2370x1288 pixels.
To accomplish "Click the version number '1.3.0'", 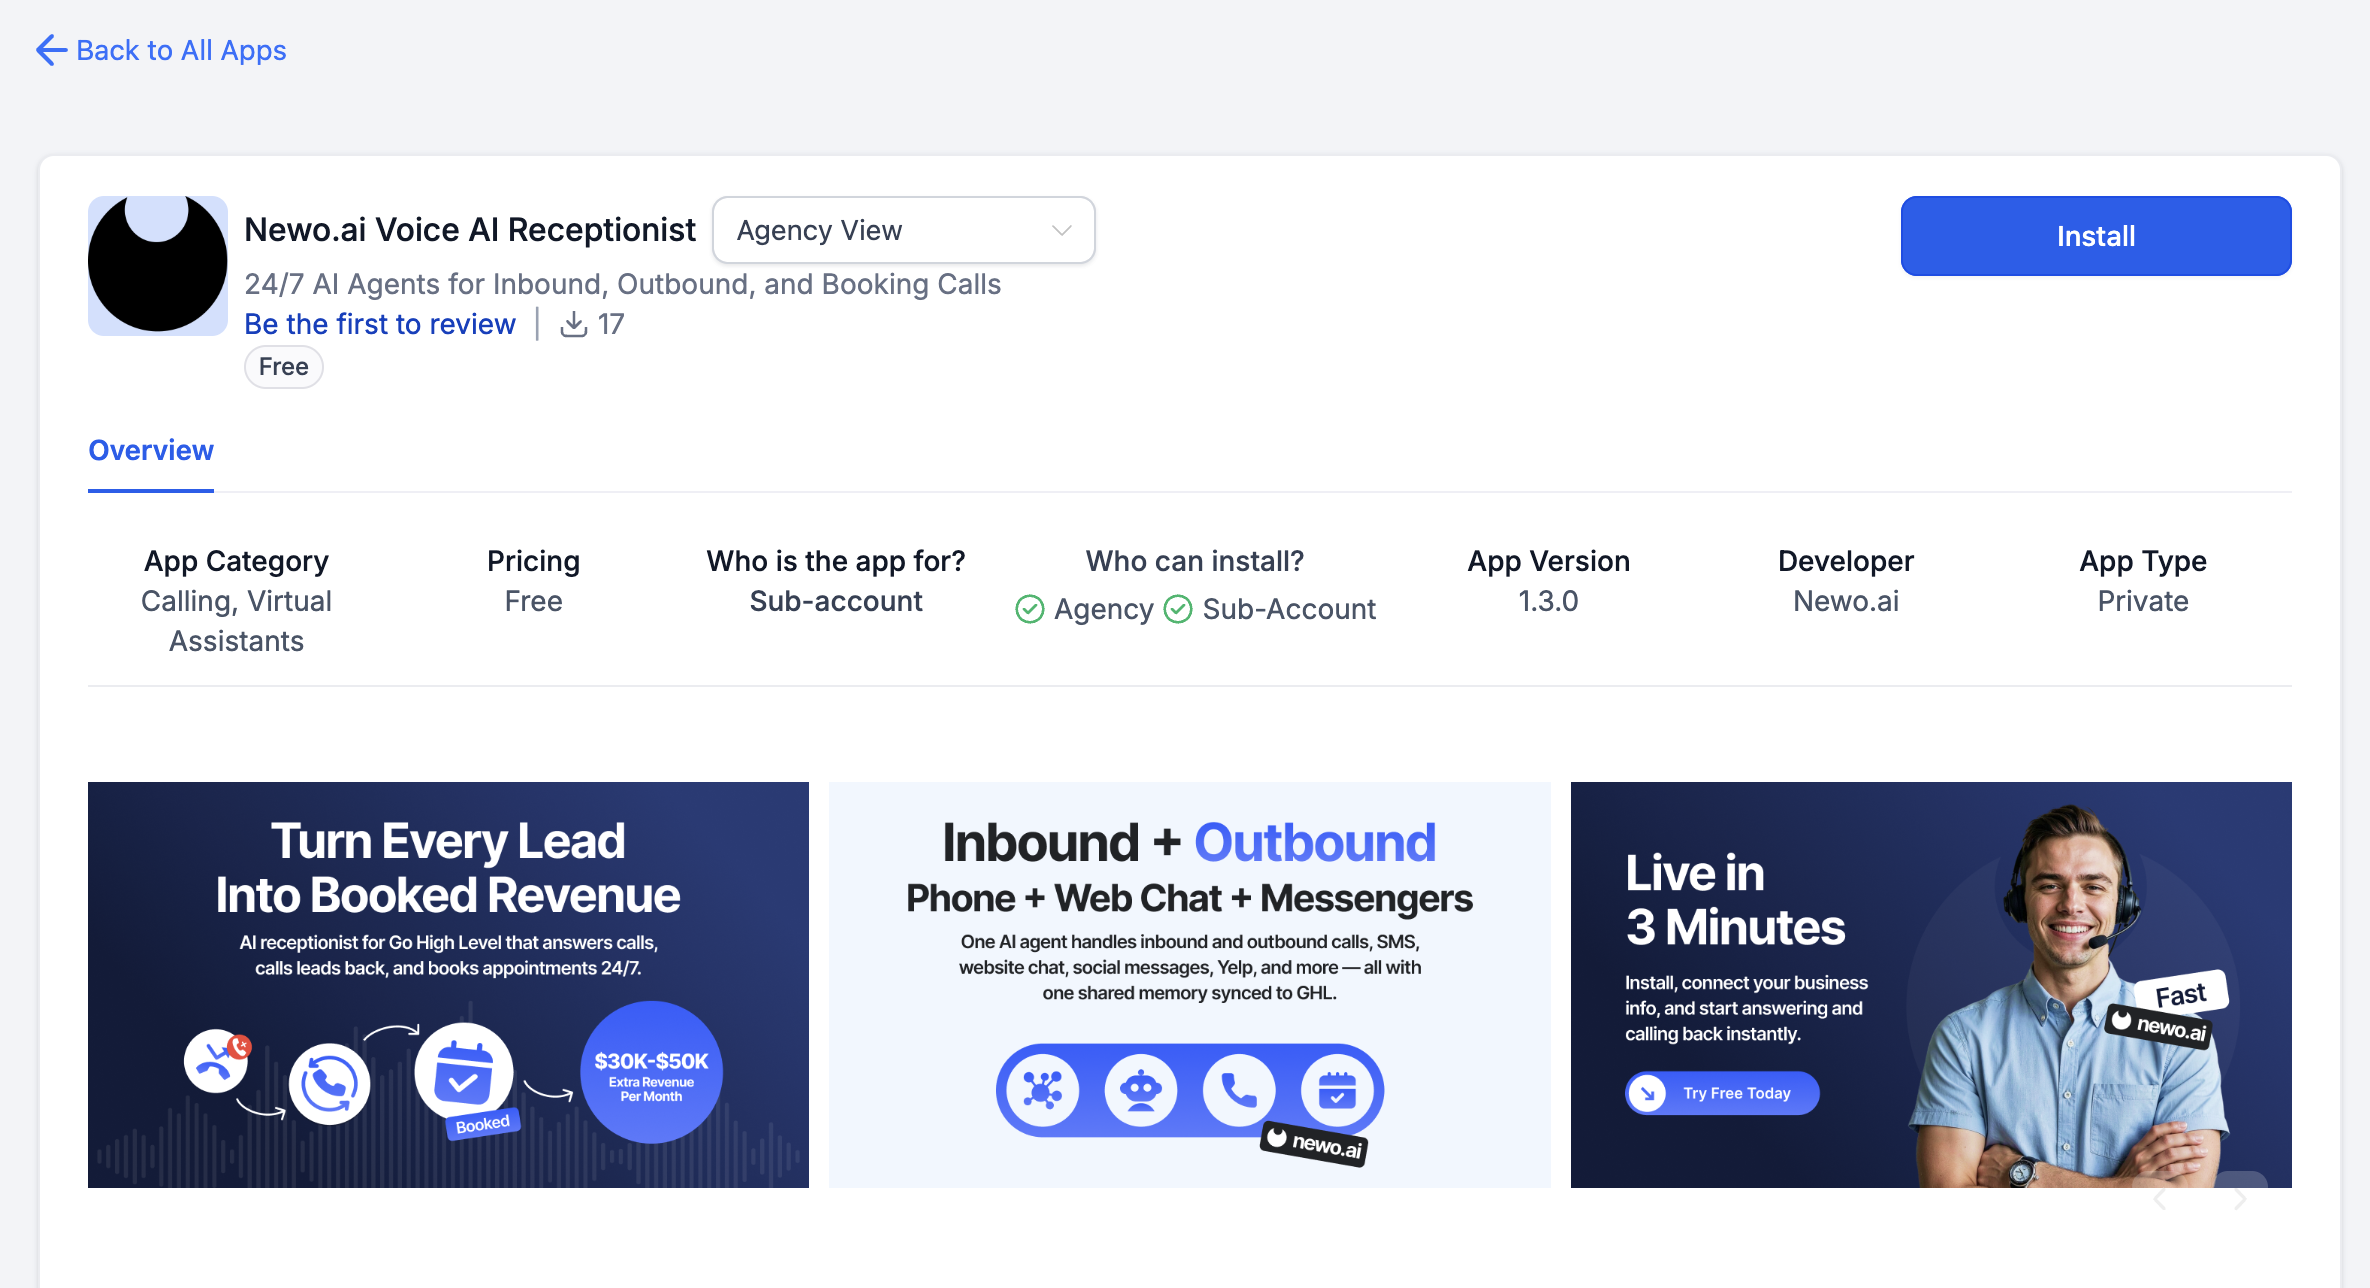I will point(1549,601).
